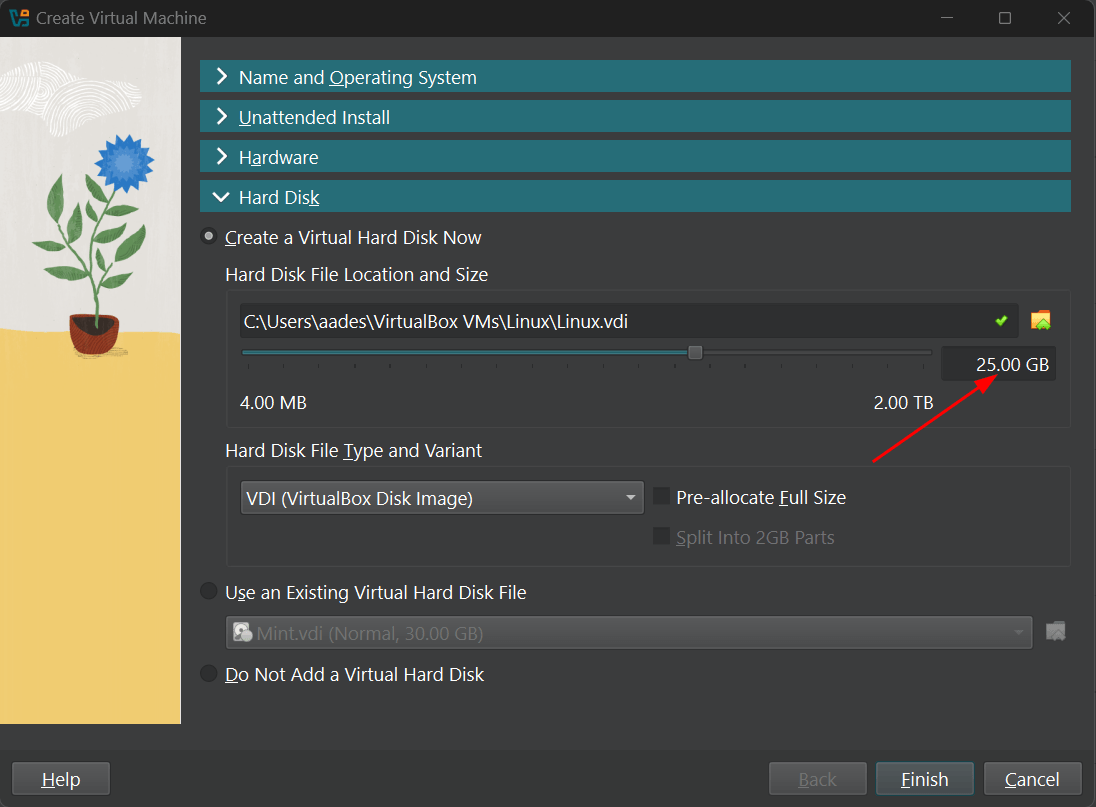Check Split Into 2GB Parts
The height and width of the screenshot is (807, 1096).
point(661,536)
